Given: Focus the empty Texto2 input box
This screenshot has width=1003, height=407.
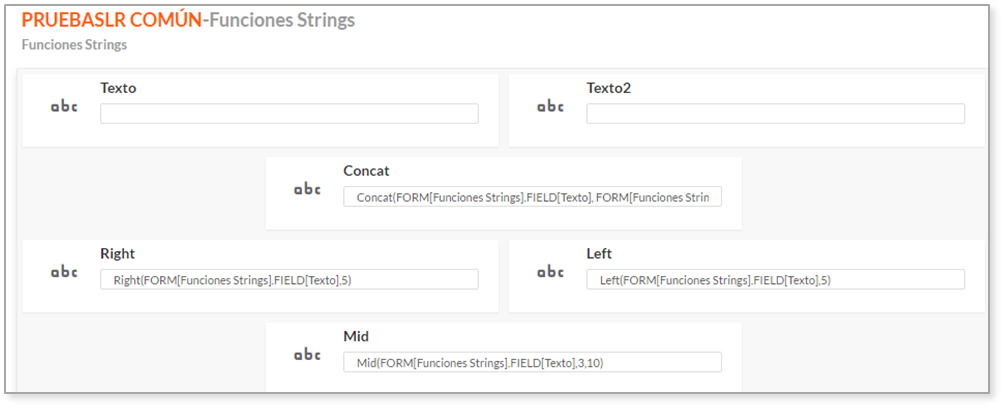Looking at the screenshot, I should tap(775, 113).
